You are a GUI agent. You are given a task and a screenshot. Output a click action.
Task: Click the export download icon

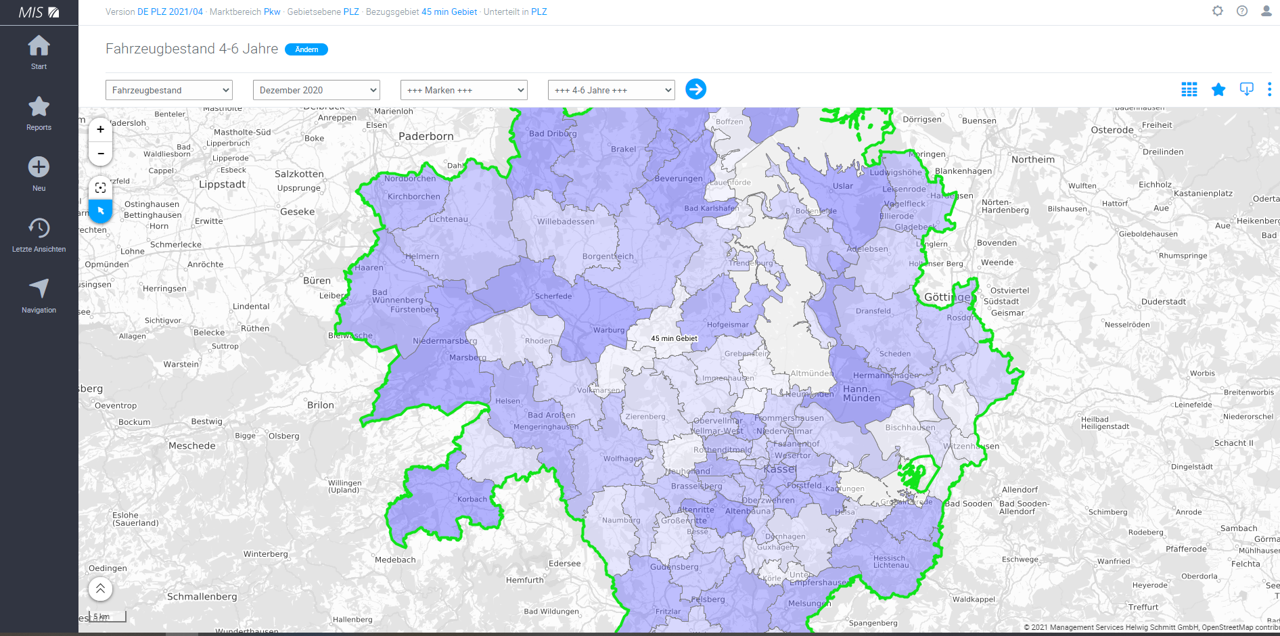tap(1246, 89)
